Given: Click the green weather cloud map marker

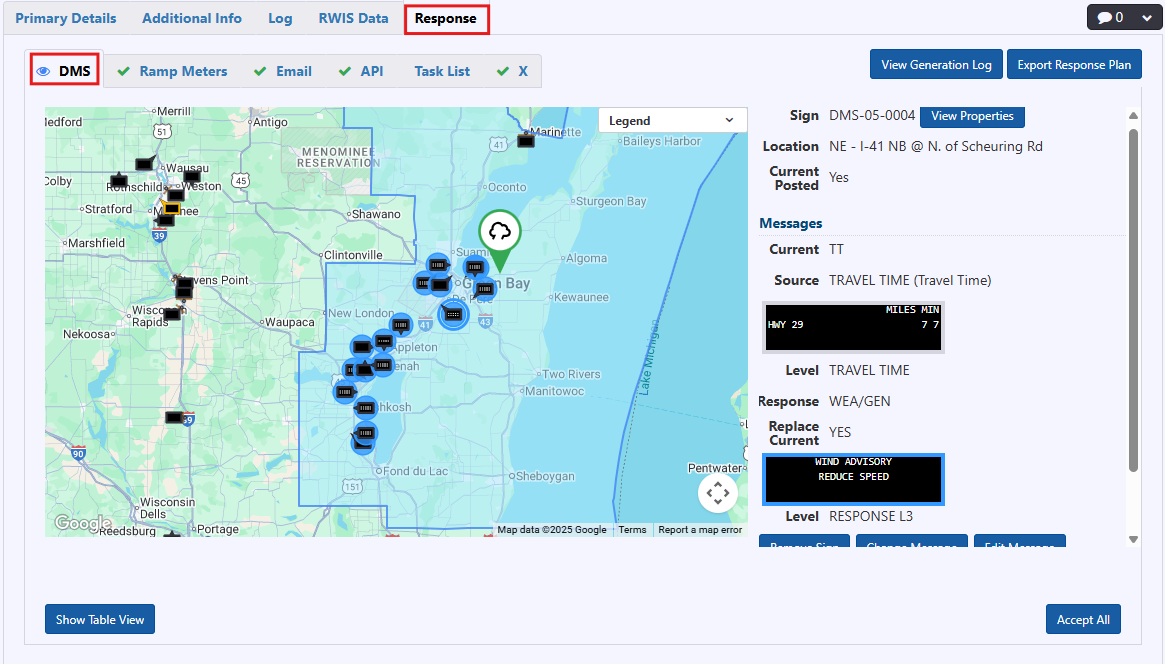Looking at the screenshot, I should pyautogui.click(x=500, y=233).
